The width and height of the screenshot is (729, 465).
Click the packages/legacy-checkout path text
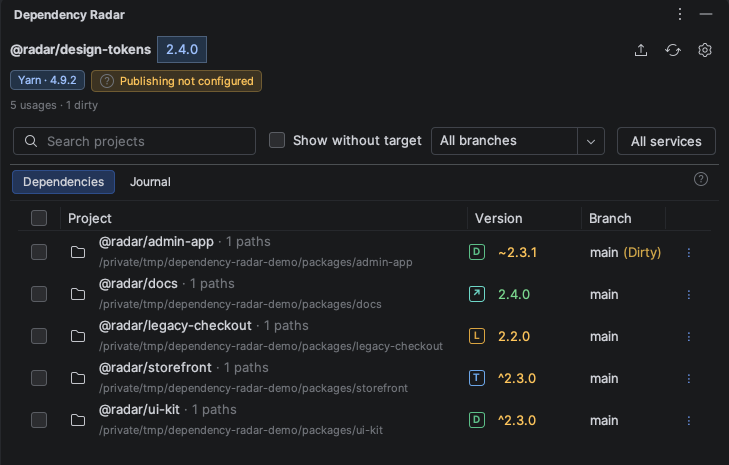coord(271,346)
